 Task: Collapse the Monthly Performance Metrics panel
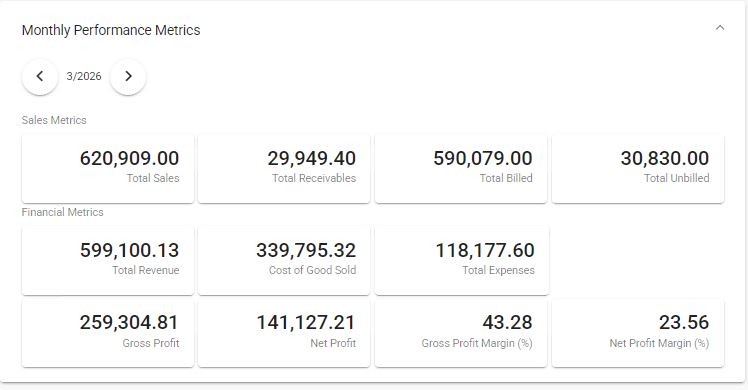pyautogui.click(x=720, y=28)
